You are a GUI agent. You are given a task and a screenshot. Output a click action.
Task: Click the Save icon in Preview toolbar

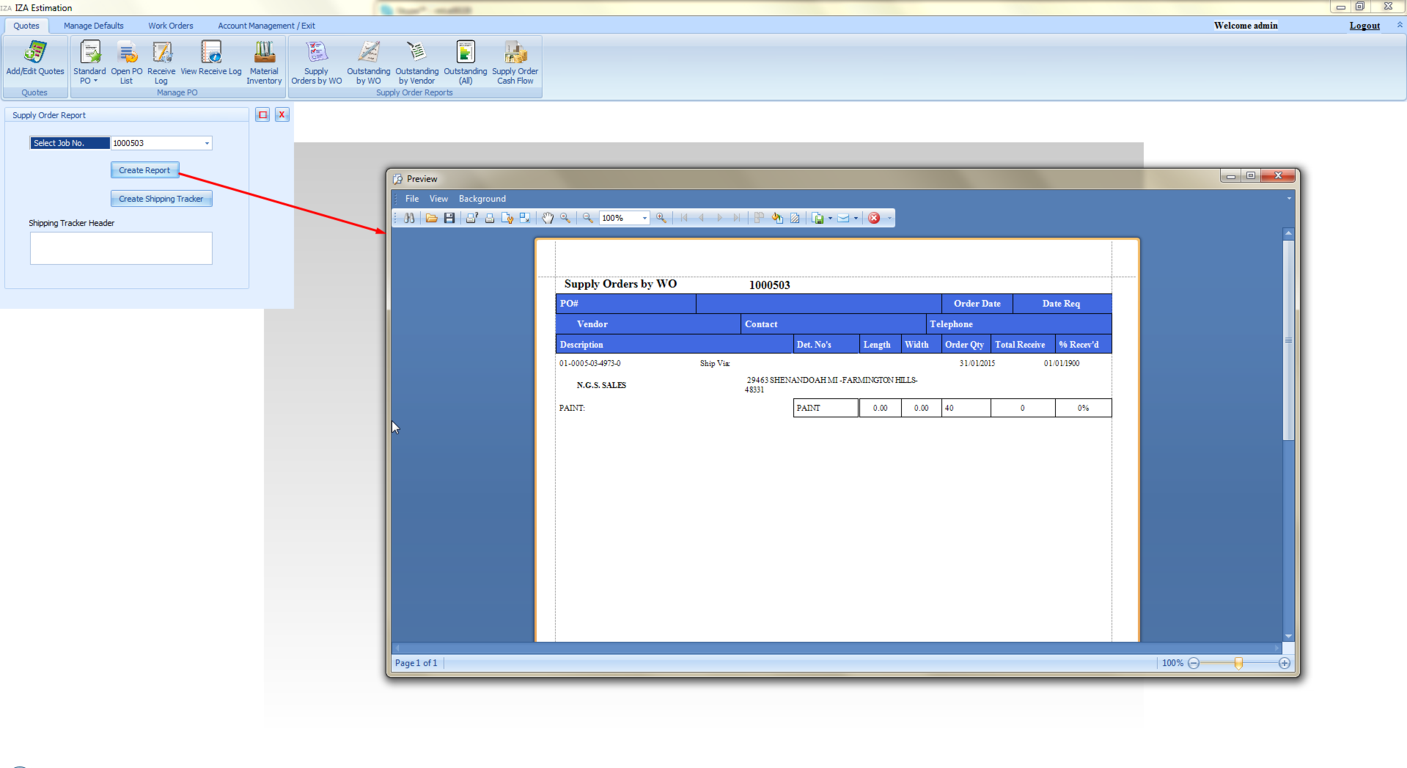[x=449, y=218]
